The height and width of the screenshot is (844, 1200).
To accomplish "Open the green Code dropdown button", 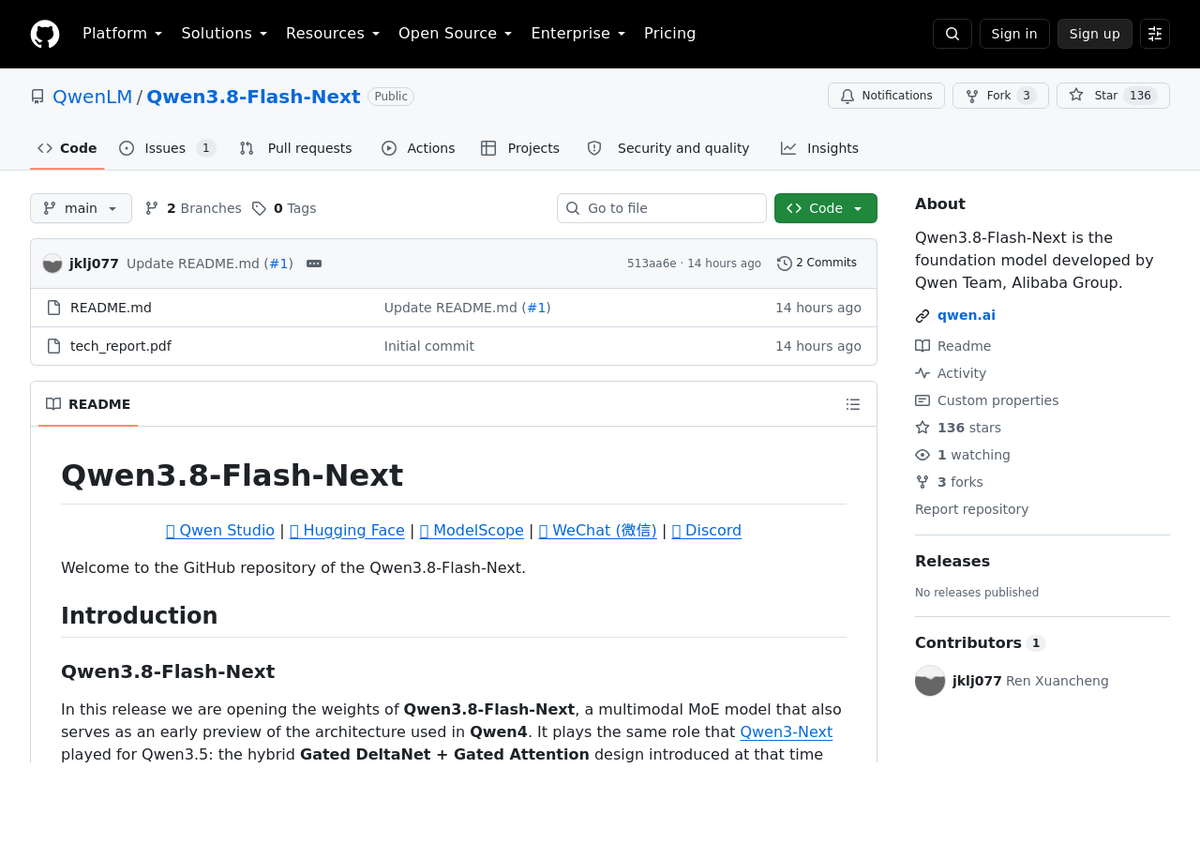I will click(x=825, y=208).
